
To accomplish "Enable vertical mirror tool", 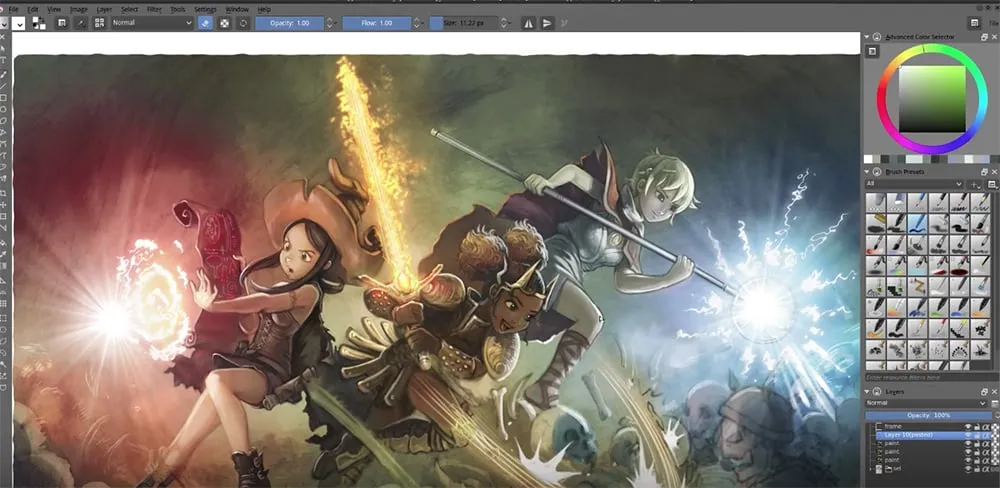I will [547, 23].
